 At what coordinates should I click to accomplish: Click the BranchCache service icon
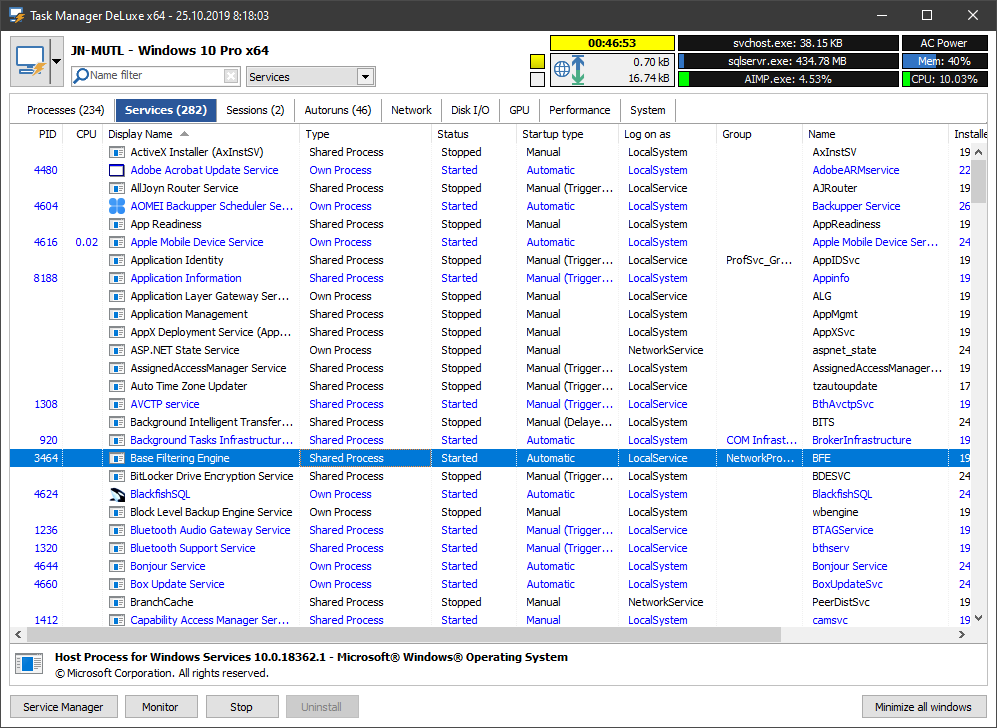(x=116, y=602)
